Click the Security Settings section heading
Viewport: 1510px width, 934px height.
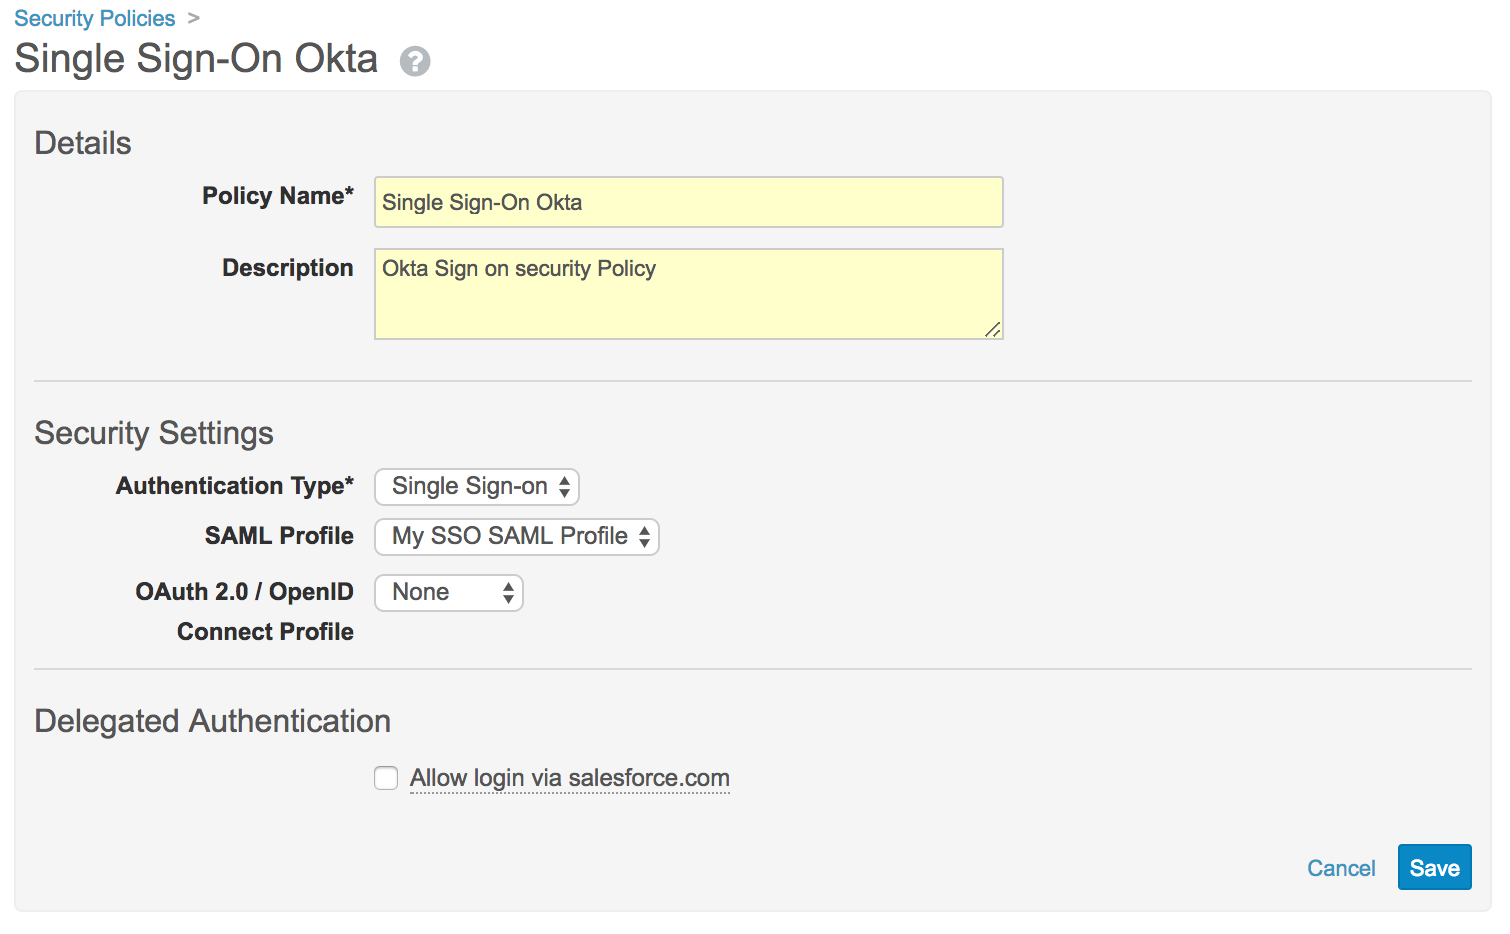tap(154, 433)
